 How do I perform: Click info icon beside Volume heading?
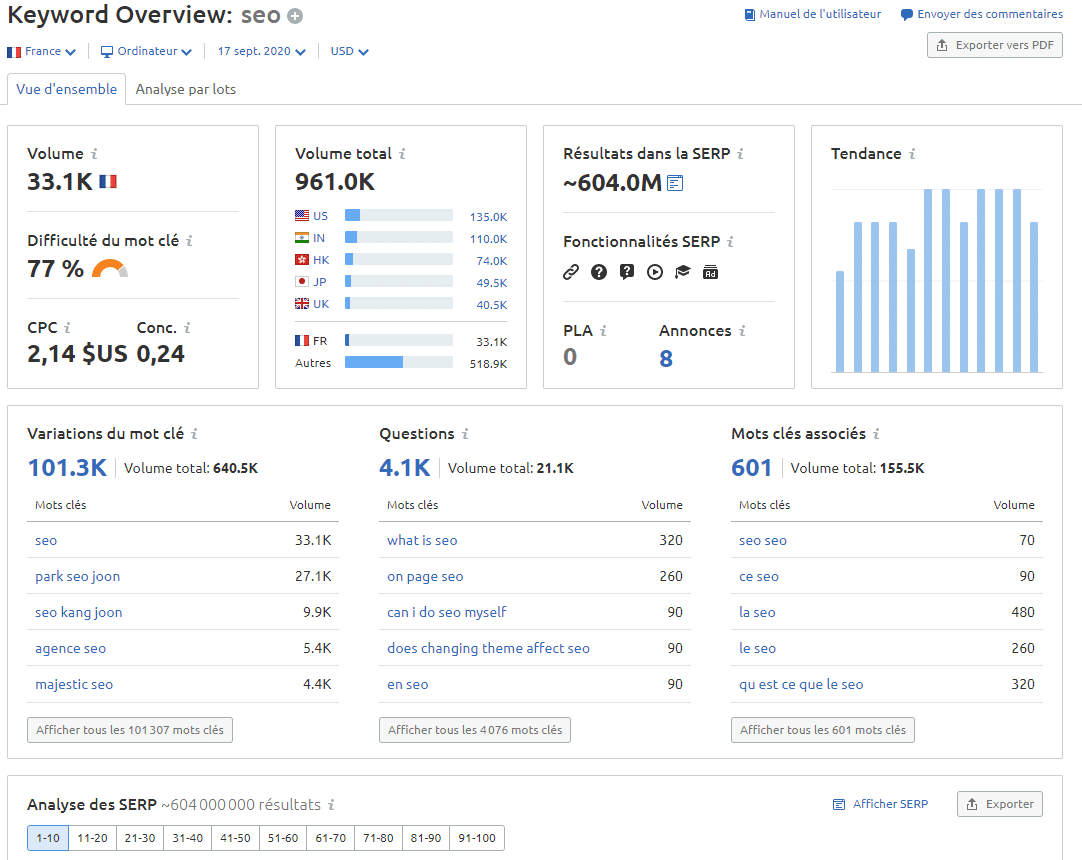tap(95, 154)
